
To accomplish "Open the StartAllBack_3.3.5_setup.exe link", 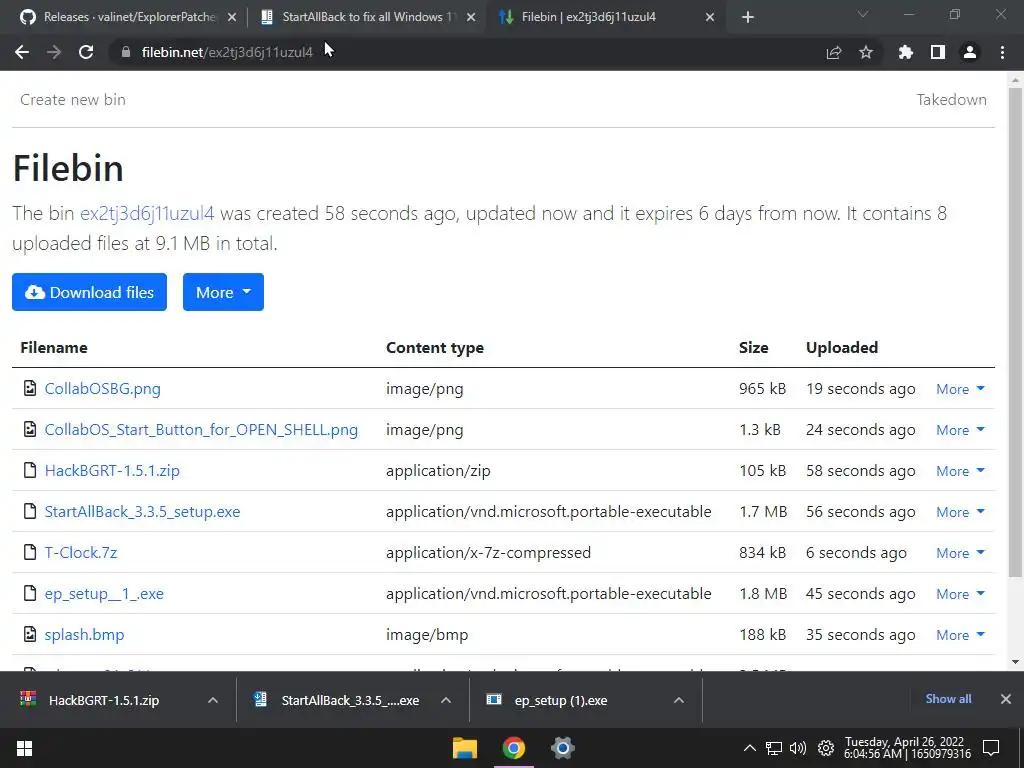I will click(x=142, y=511).
